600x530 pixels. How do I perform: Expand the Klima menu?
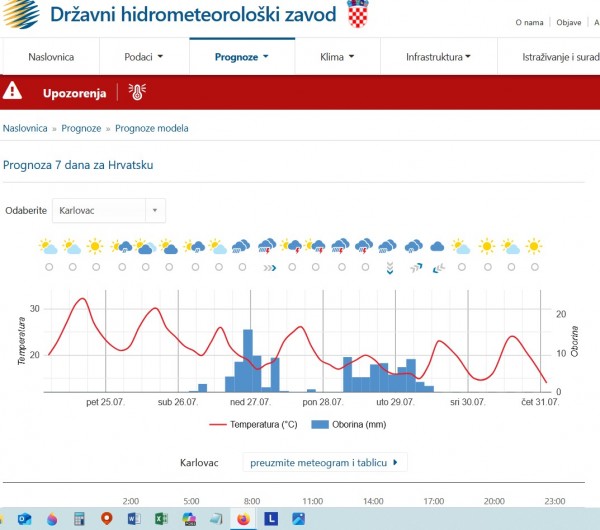click(x=337, y=57)
